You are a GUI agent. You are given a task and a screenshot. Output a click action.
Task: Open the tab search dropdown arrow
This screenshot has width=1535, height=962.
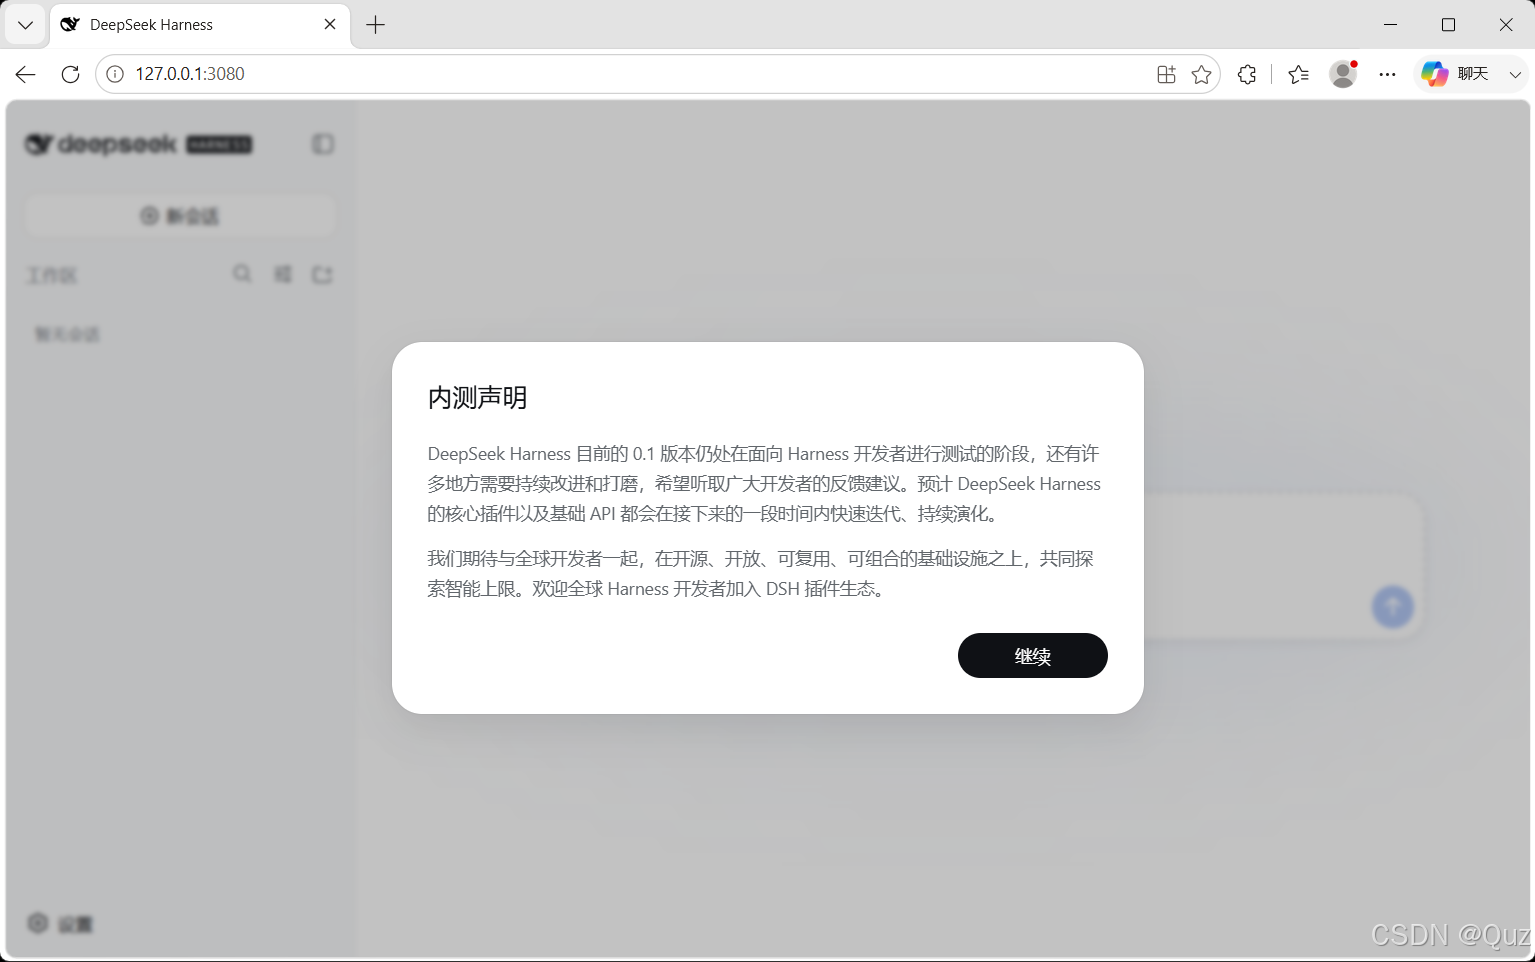25,25
